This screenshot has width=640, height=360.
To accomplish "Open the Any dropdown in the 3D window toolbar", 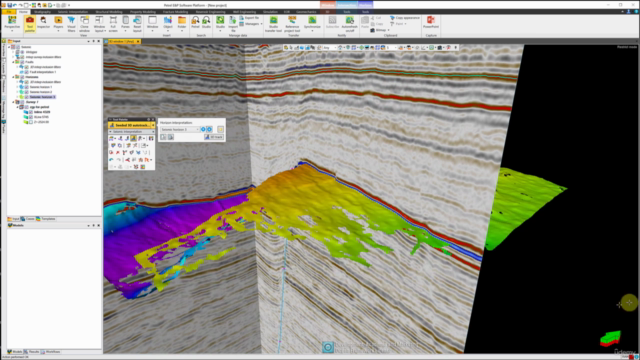I will coord(330,48).
